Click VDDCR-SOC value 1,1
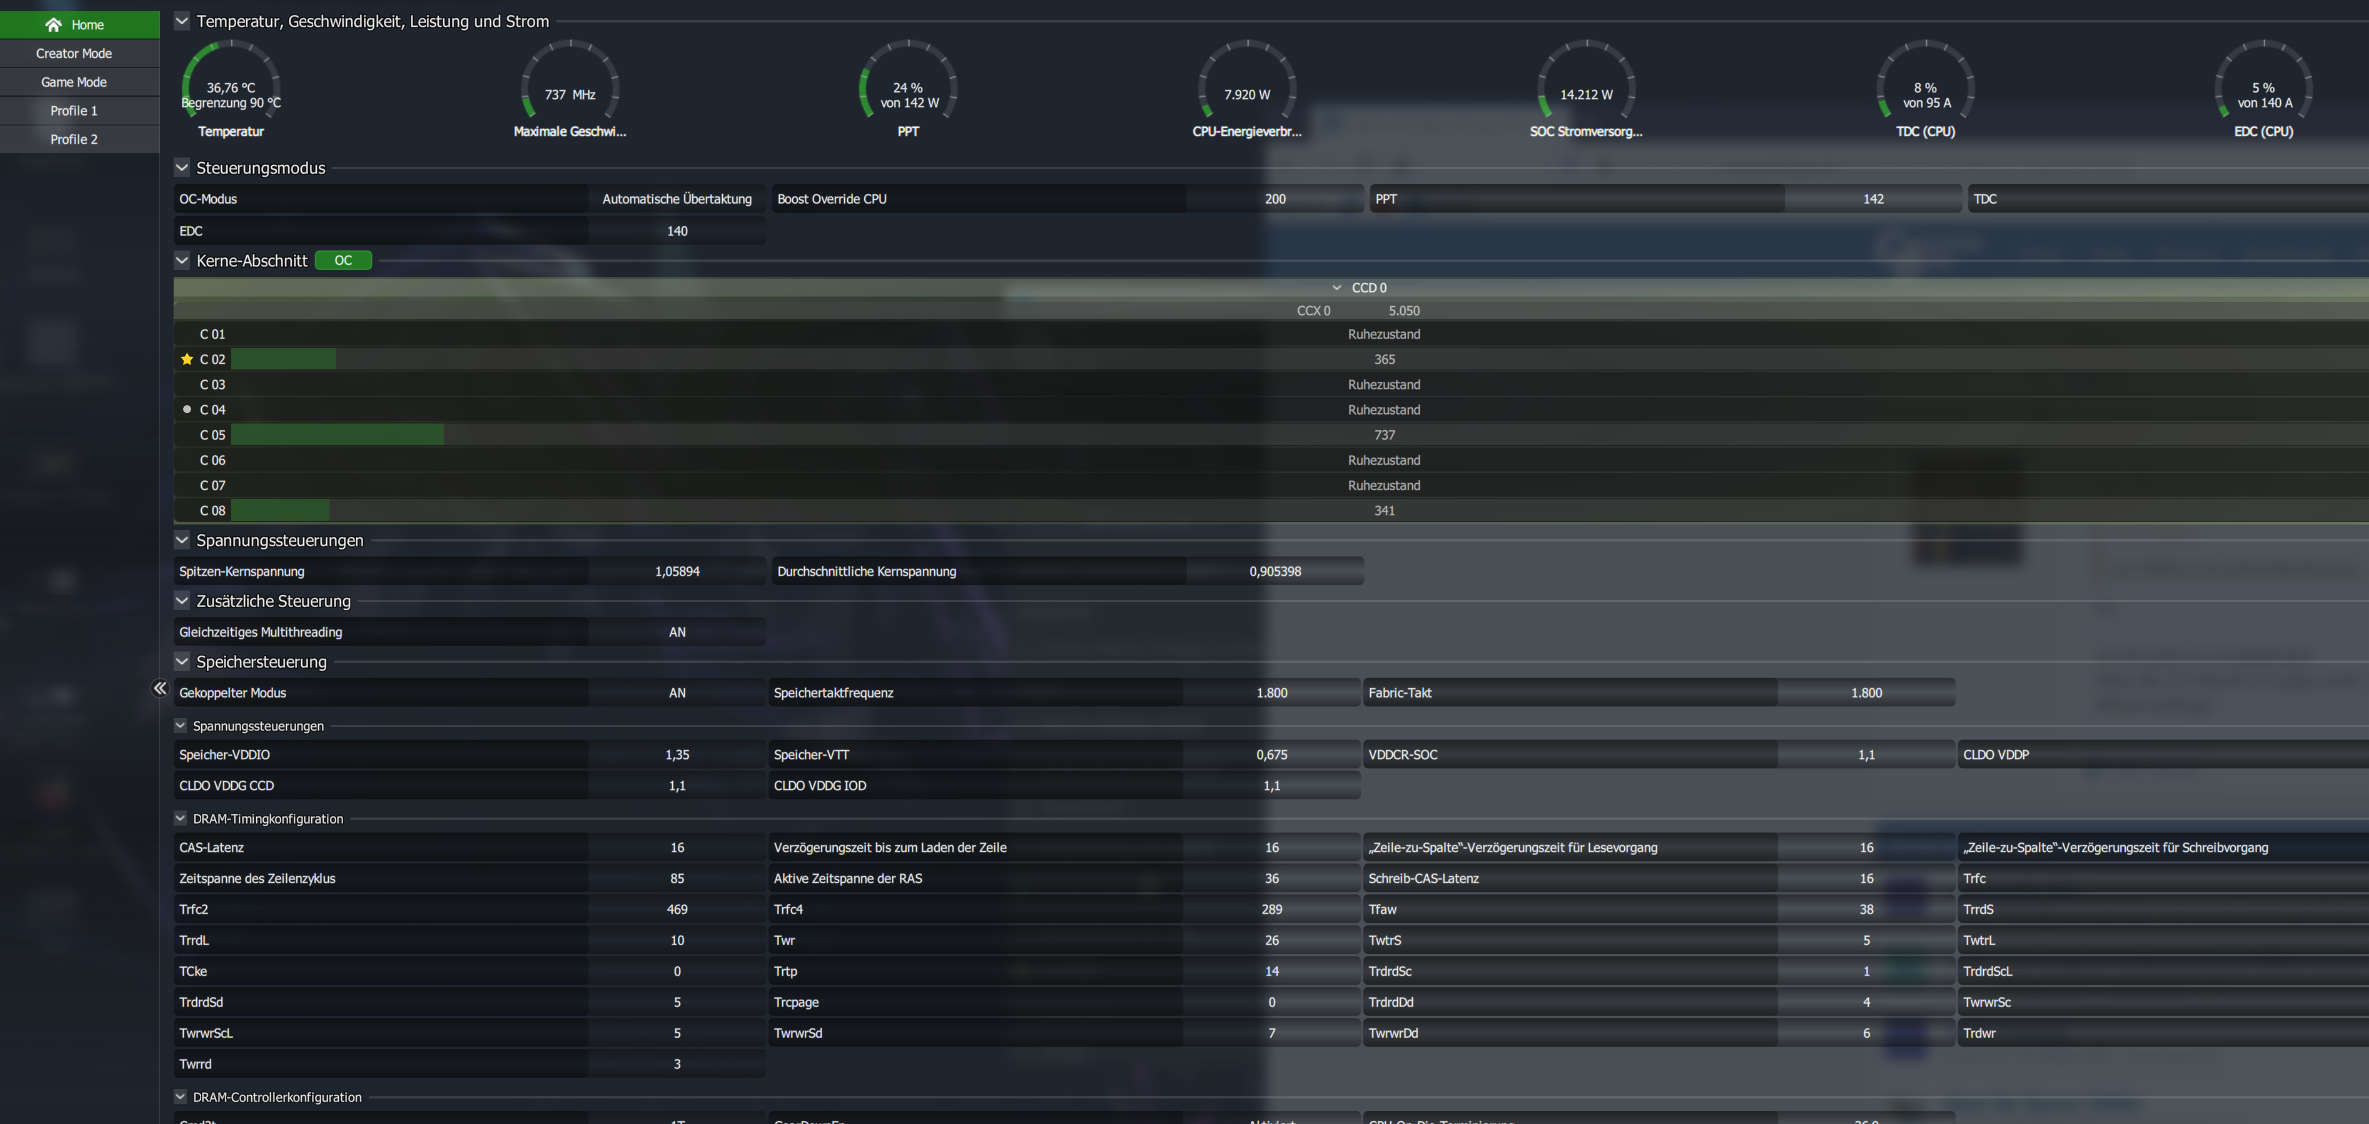The height and width of the screenshot is (1124, 2369). [x=1866, y=755]
